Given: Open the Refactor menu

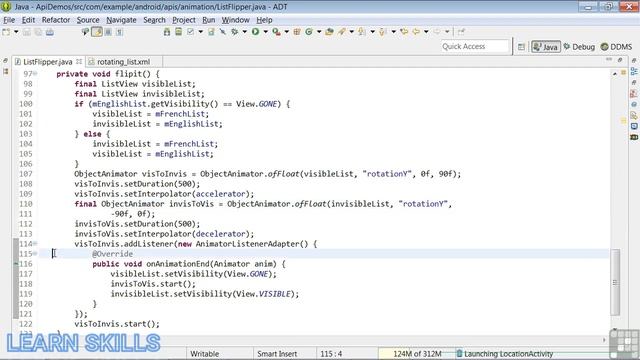Looking at the screenshot, I should (x=56, y=20).
